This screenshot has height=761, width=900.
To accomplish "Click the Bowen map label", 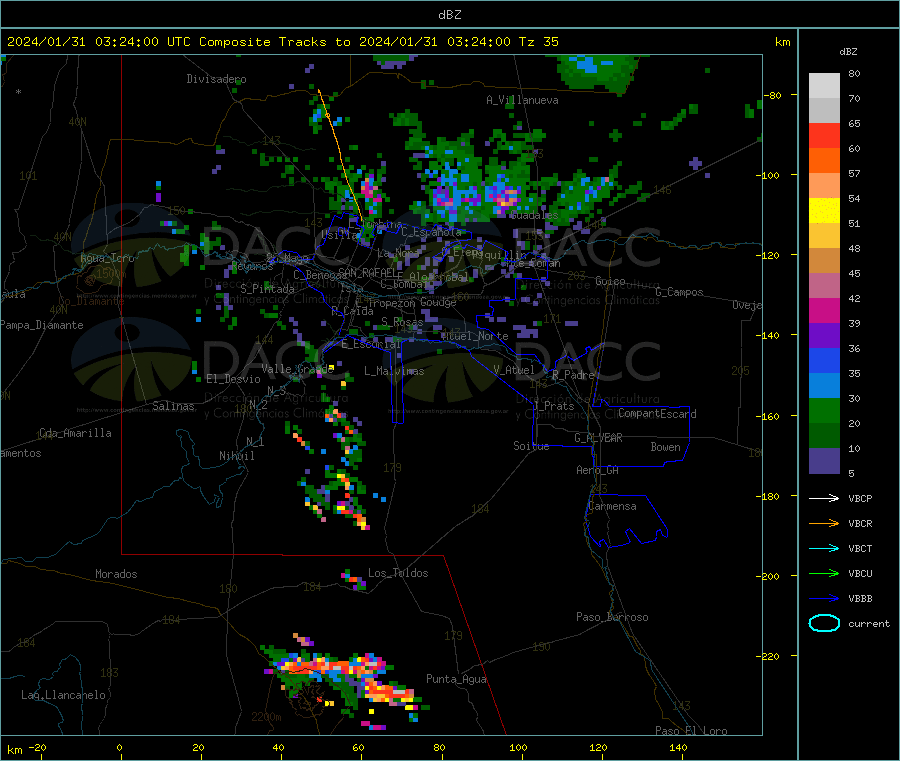I will [x=666, y=447].
